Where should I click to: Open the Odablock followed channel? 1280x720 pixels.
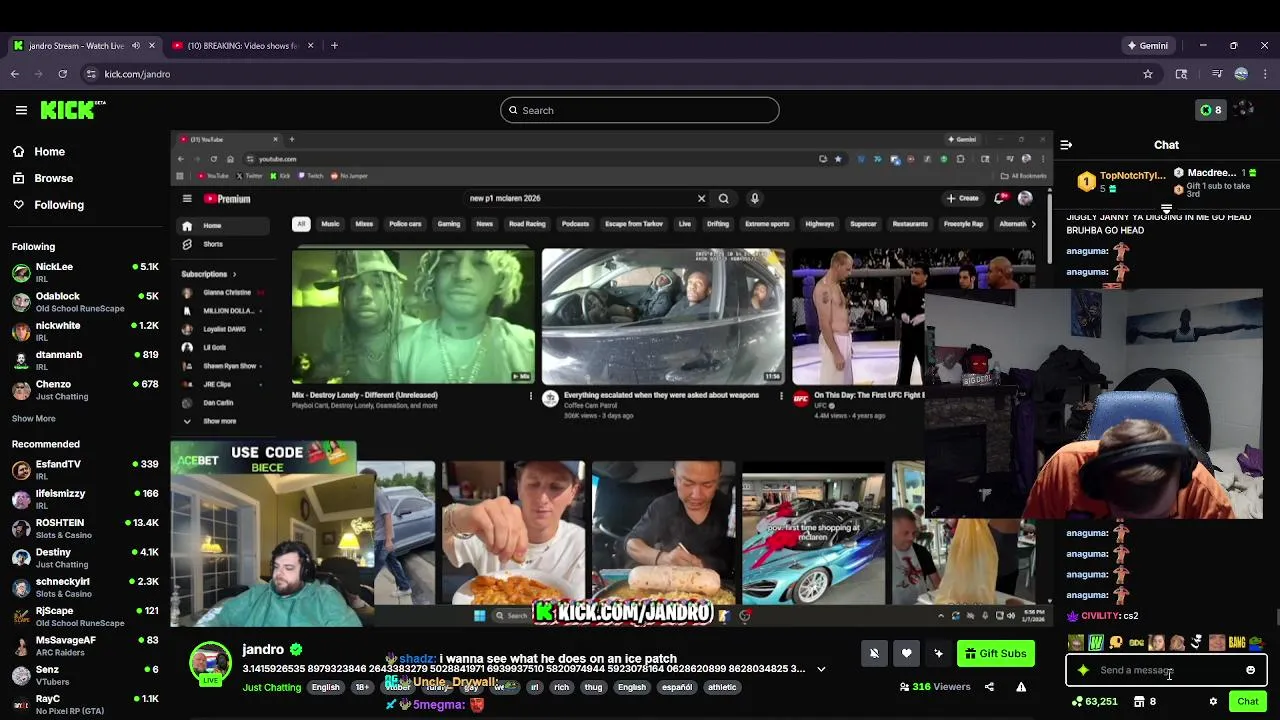tap(85, 302)
